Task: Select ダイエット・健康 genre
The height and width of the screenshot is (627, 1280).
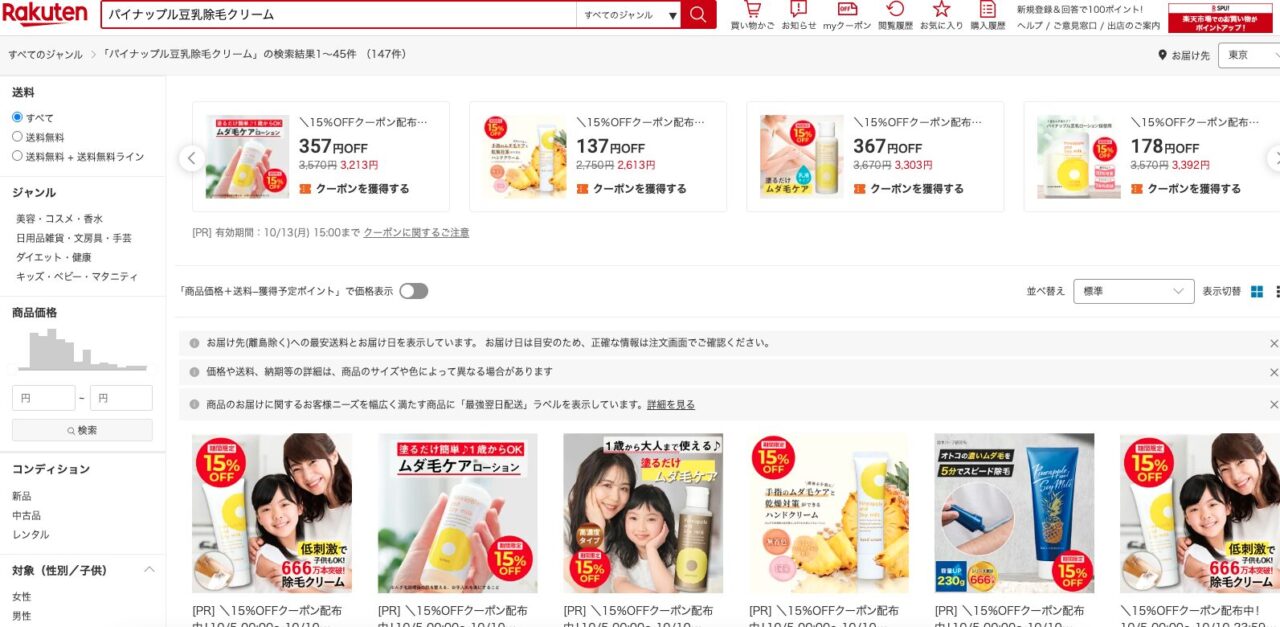Action: click(53, 257)
